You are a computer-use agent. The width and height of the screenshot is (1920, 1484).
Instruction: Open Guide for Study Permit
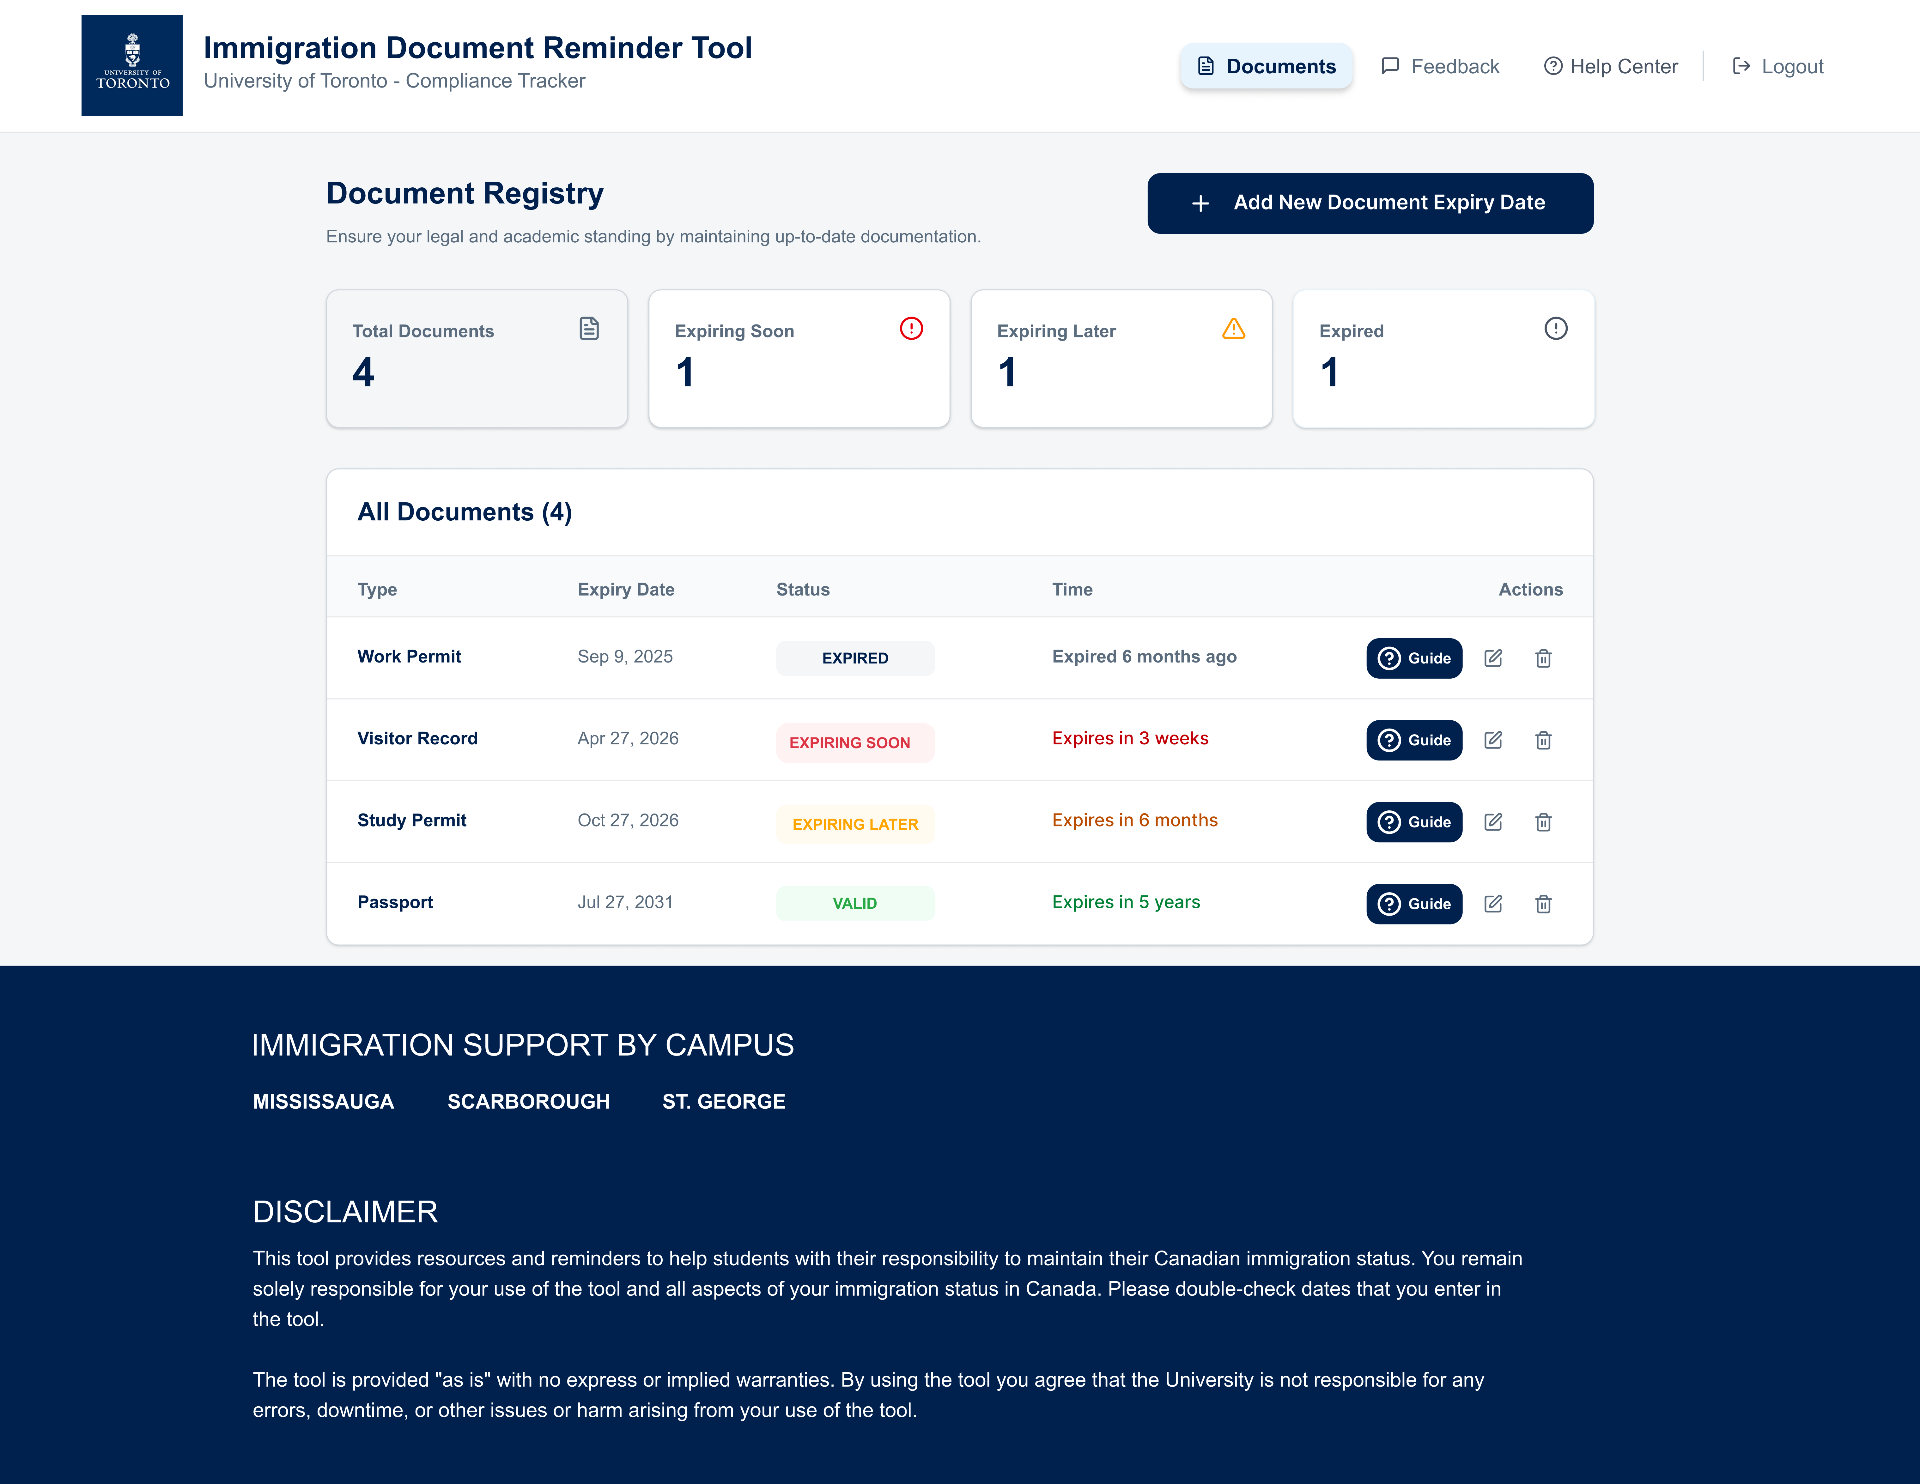pyautogui.click(x=1414, y=822)
